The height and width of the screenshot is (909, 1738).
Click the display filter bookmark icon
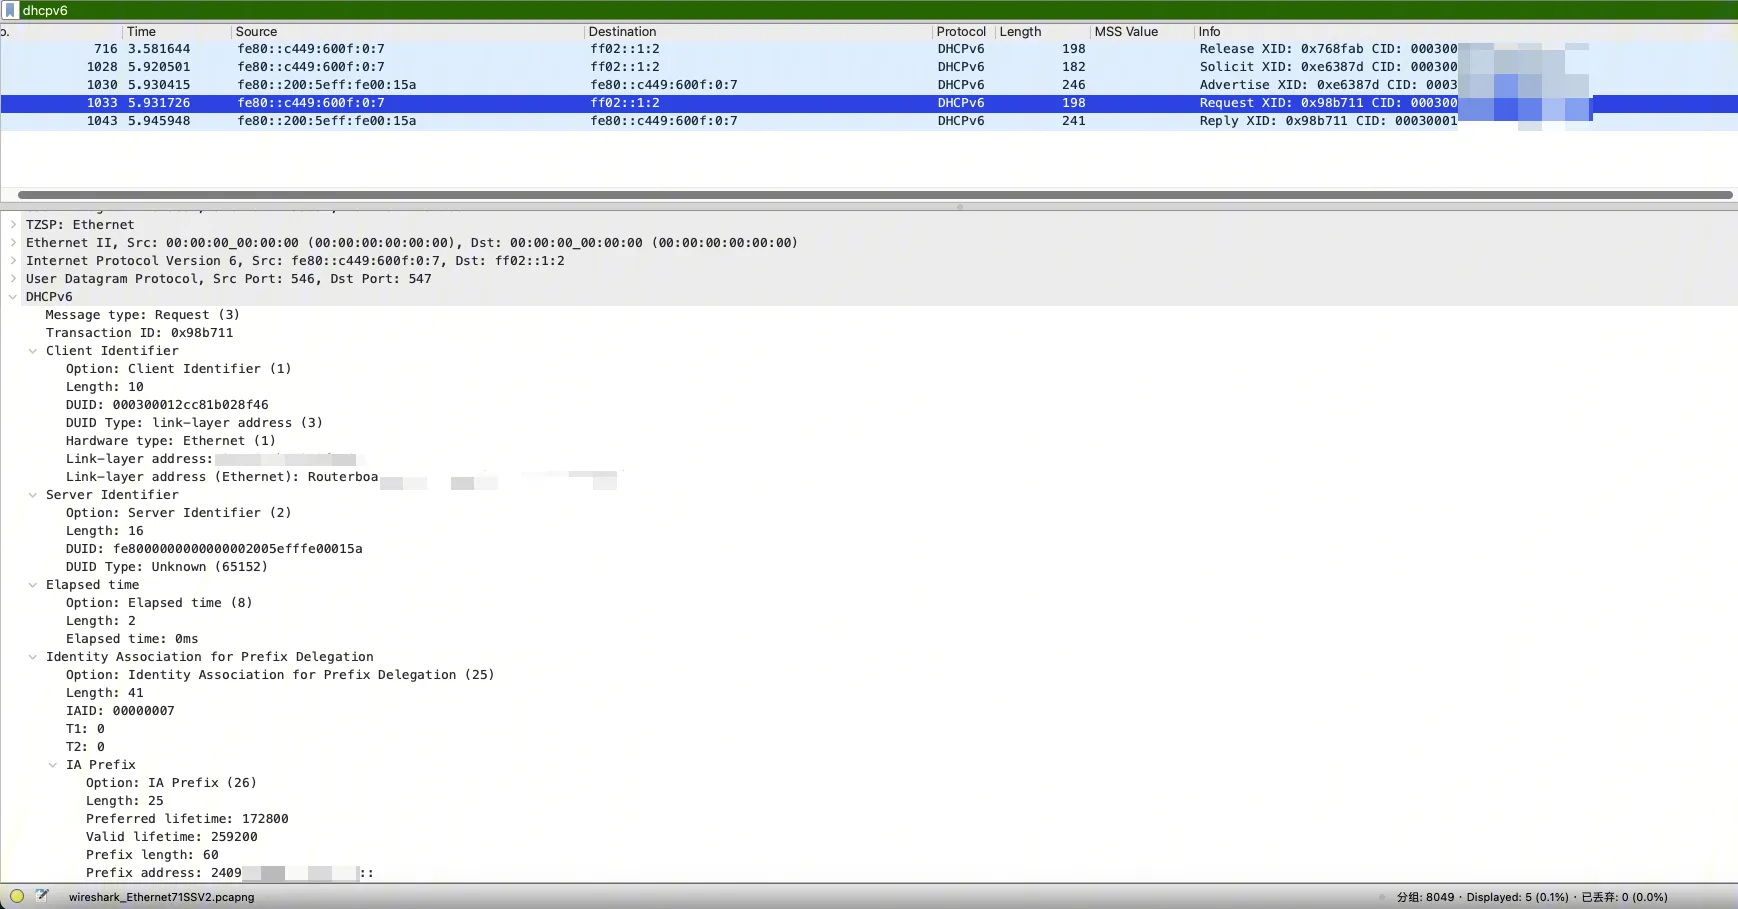11,10
